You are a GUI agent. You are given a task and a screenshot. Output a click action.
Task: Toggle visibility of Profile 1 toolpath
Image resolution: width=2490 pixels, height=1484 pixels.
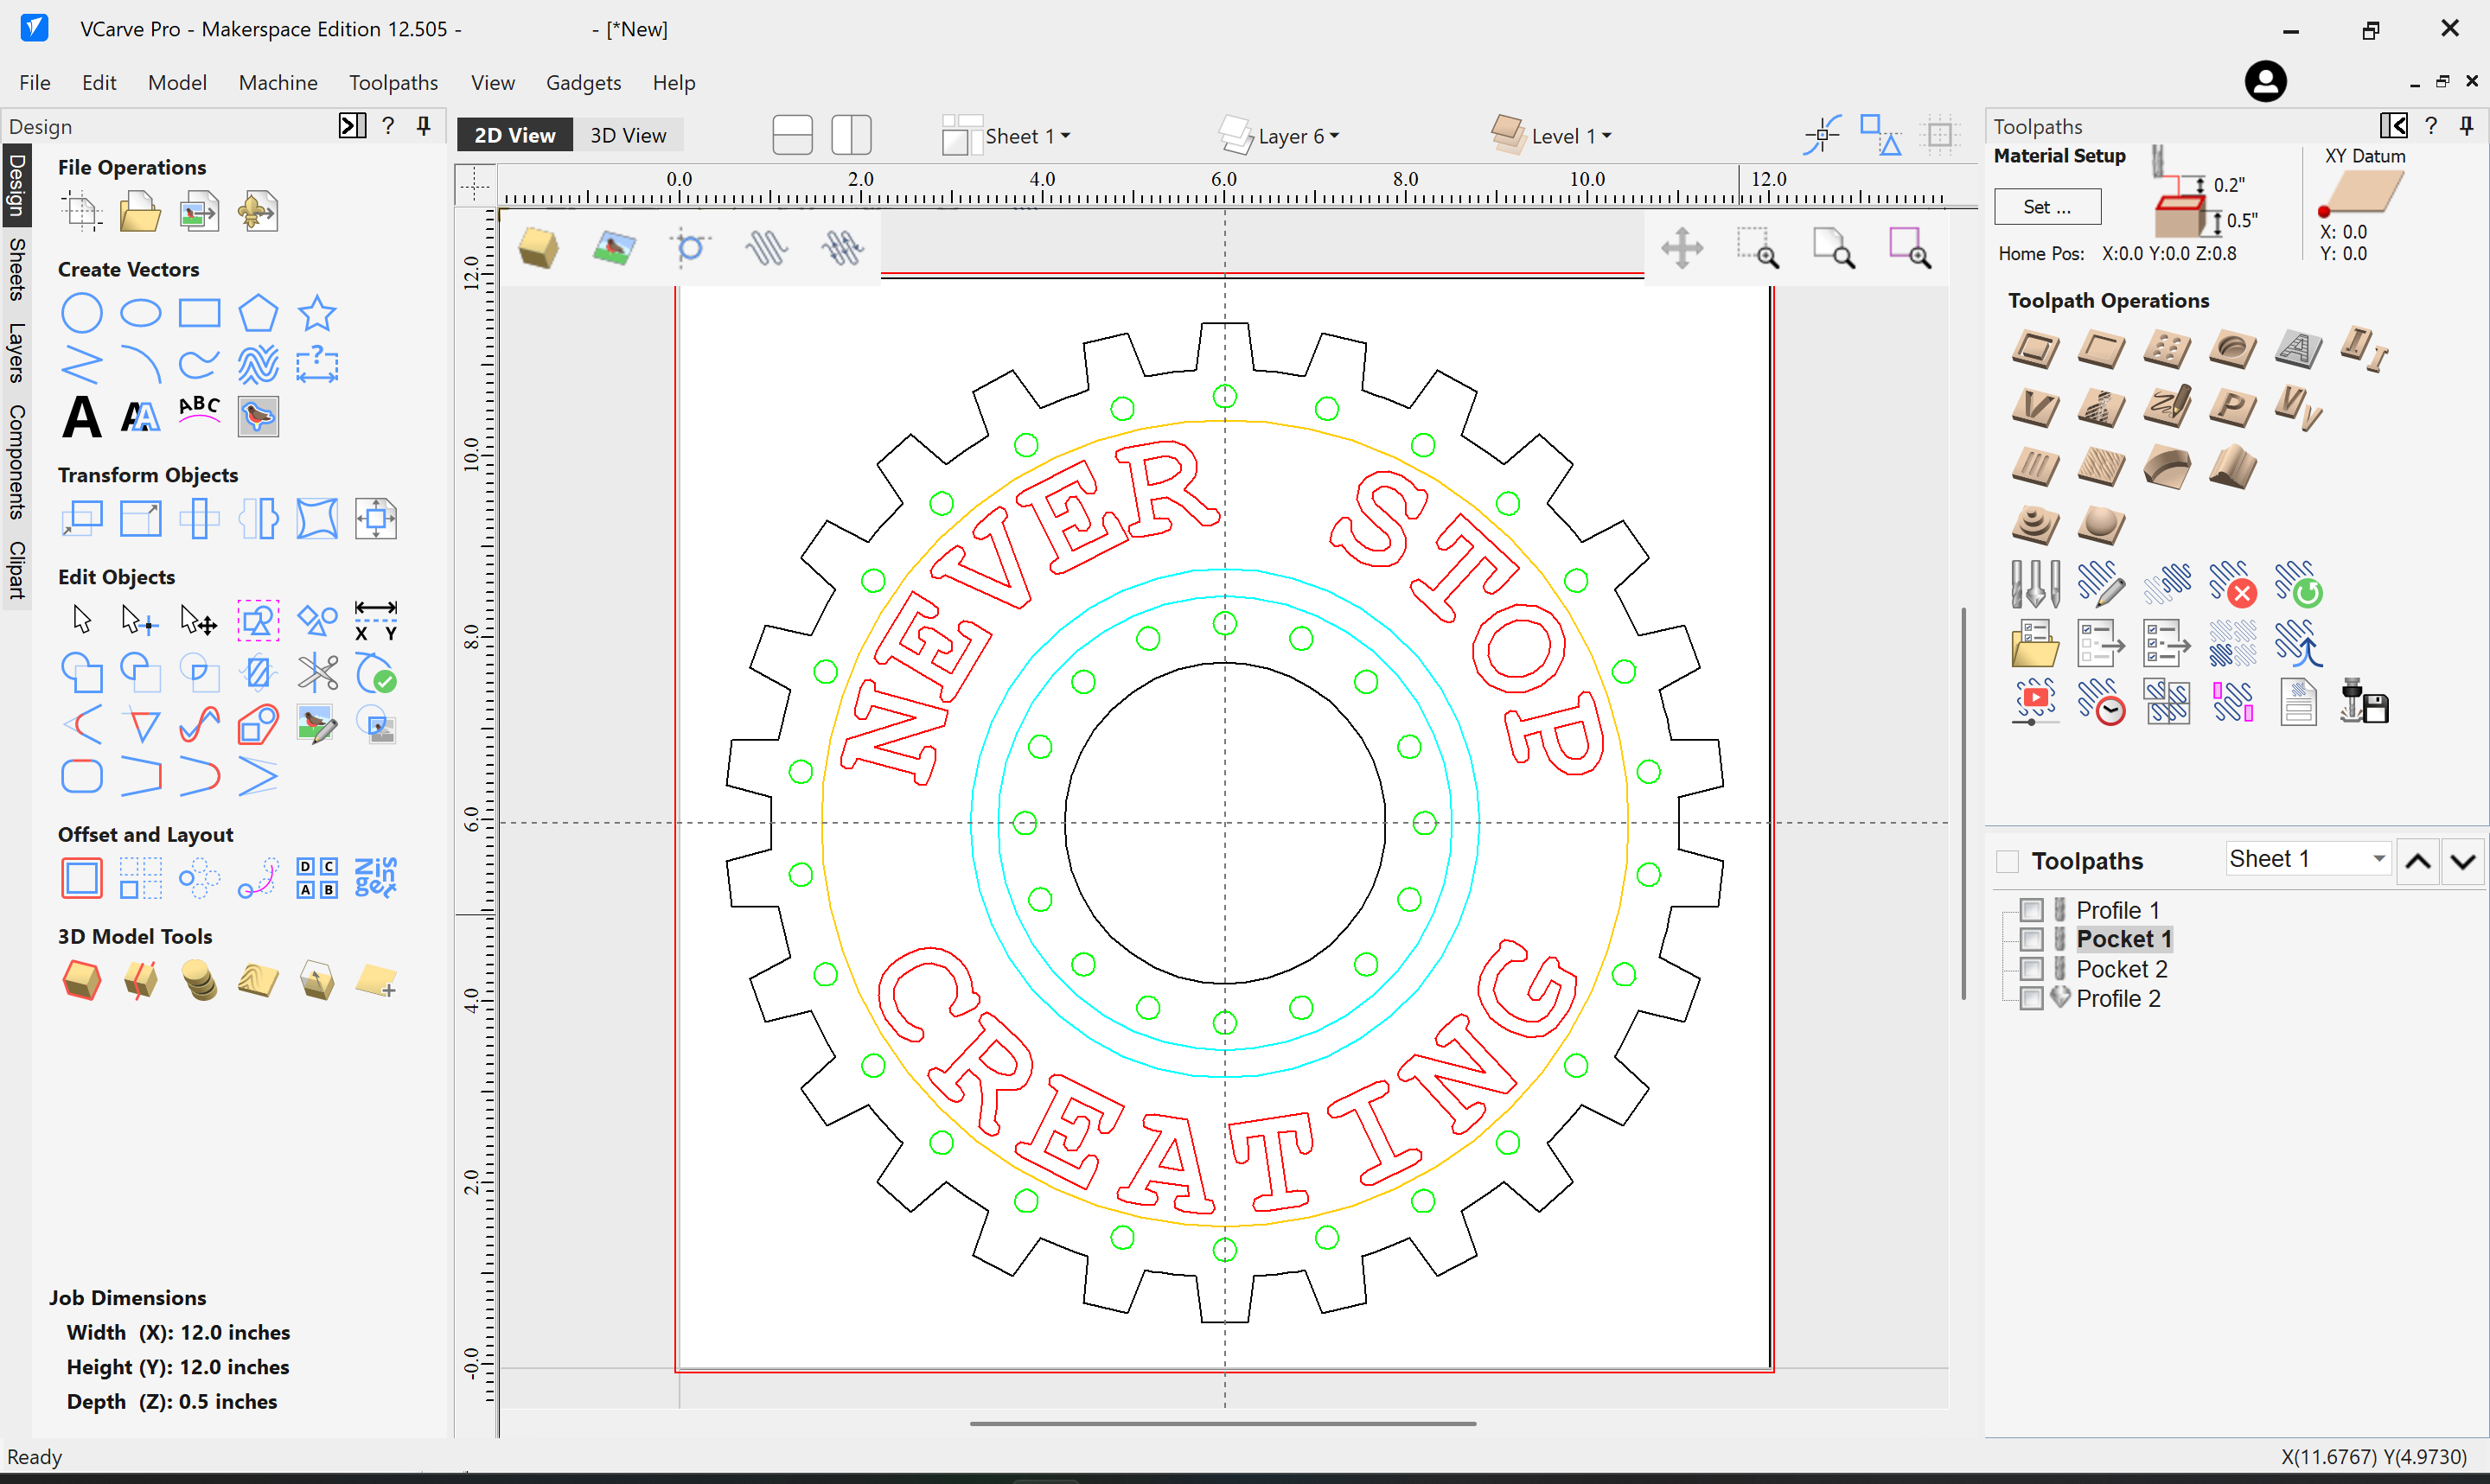point(2032,910)
